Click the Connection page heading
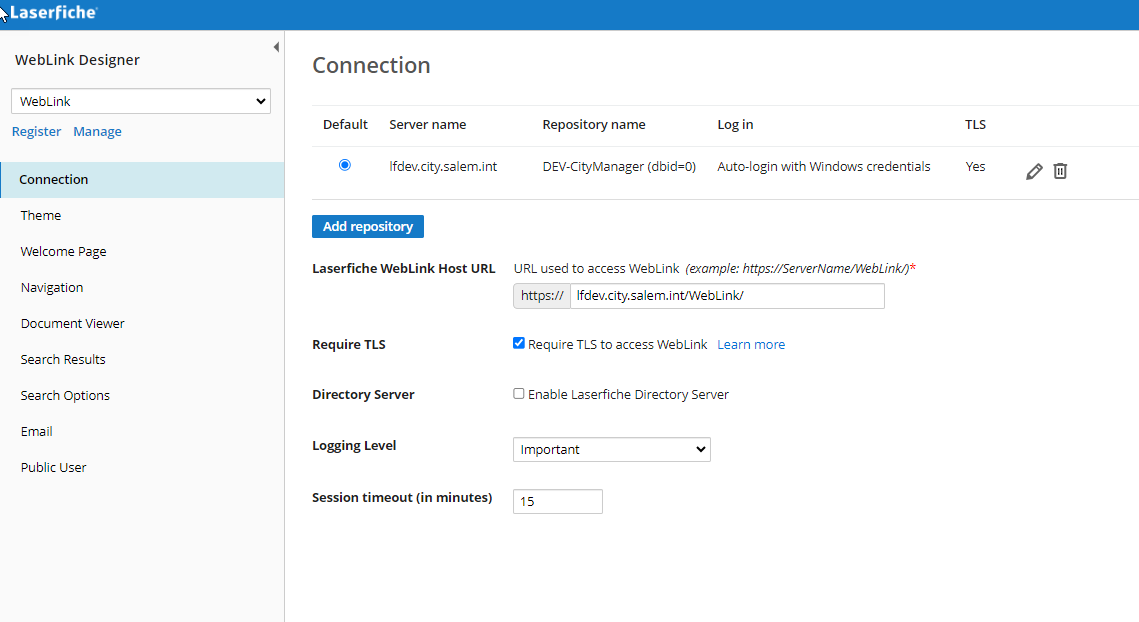 click(371, 65)
